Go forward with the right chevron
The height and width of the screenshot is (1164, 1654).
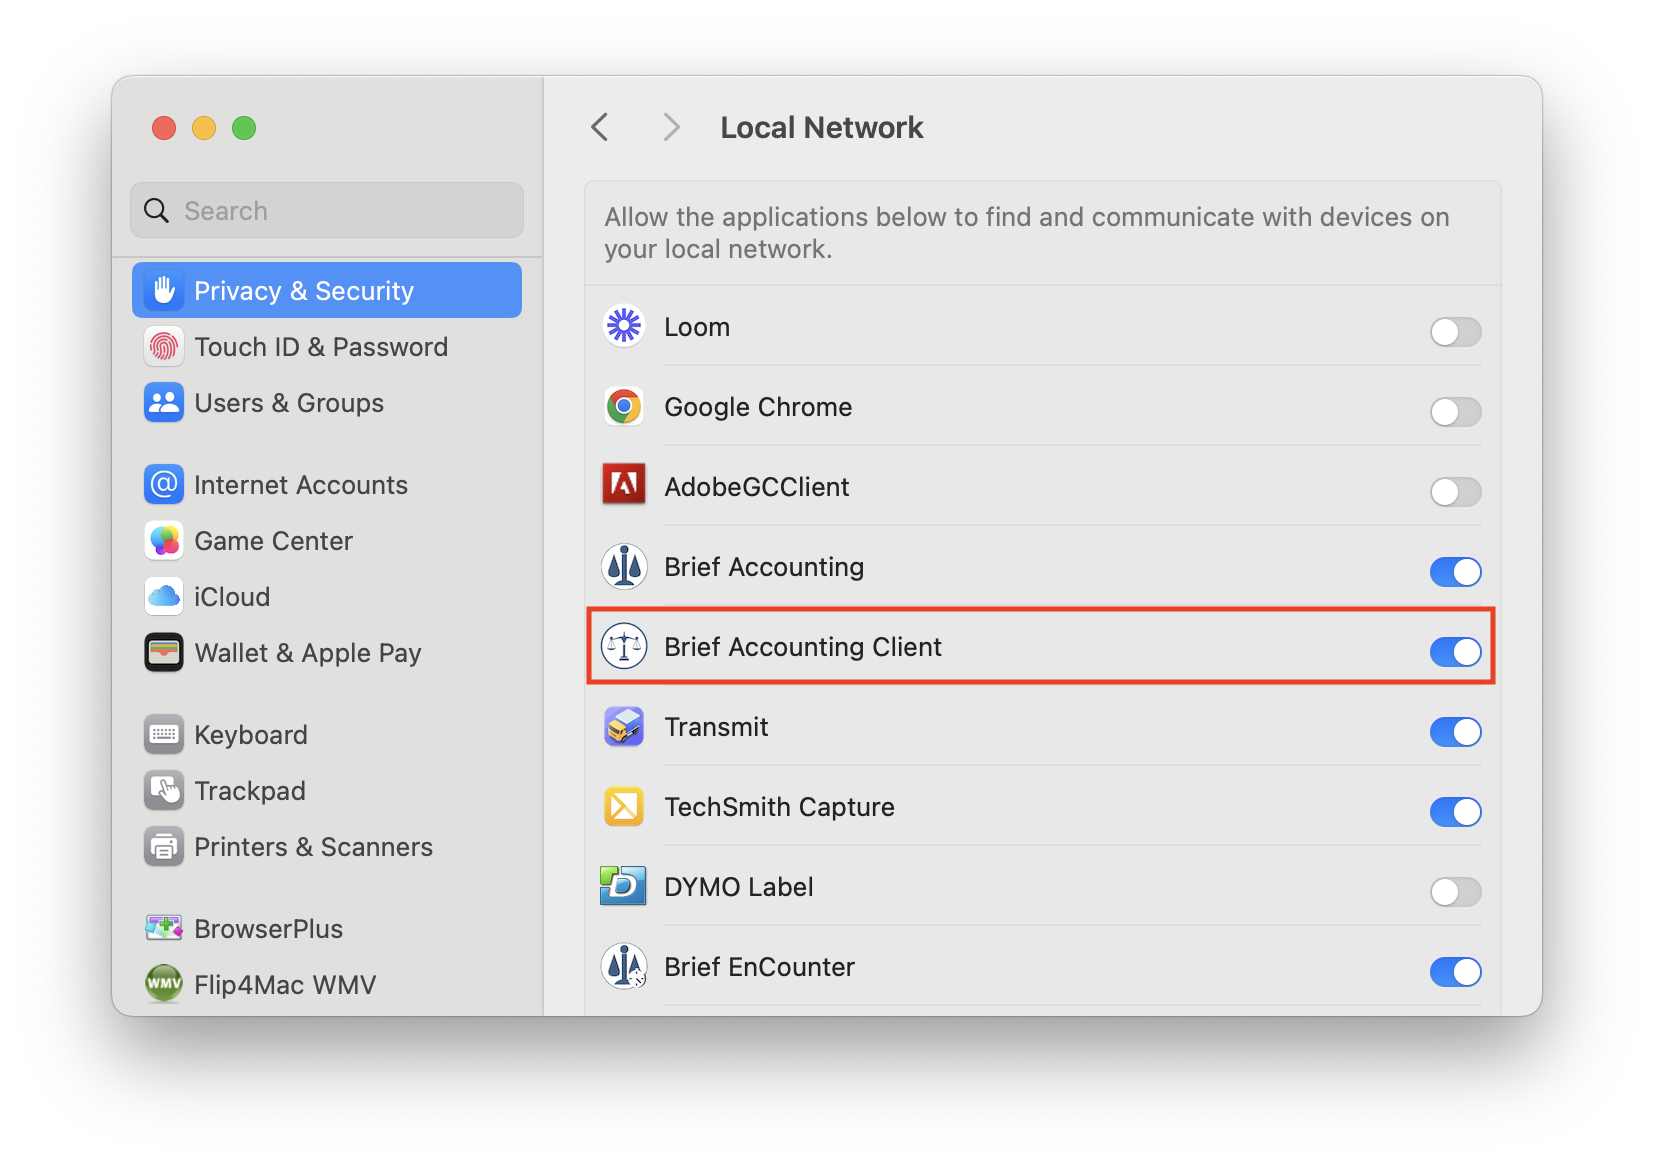tap(671, 127)
